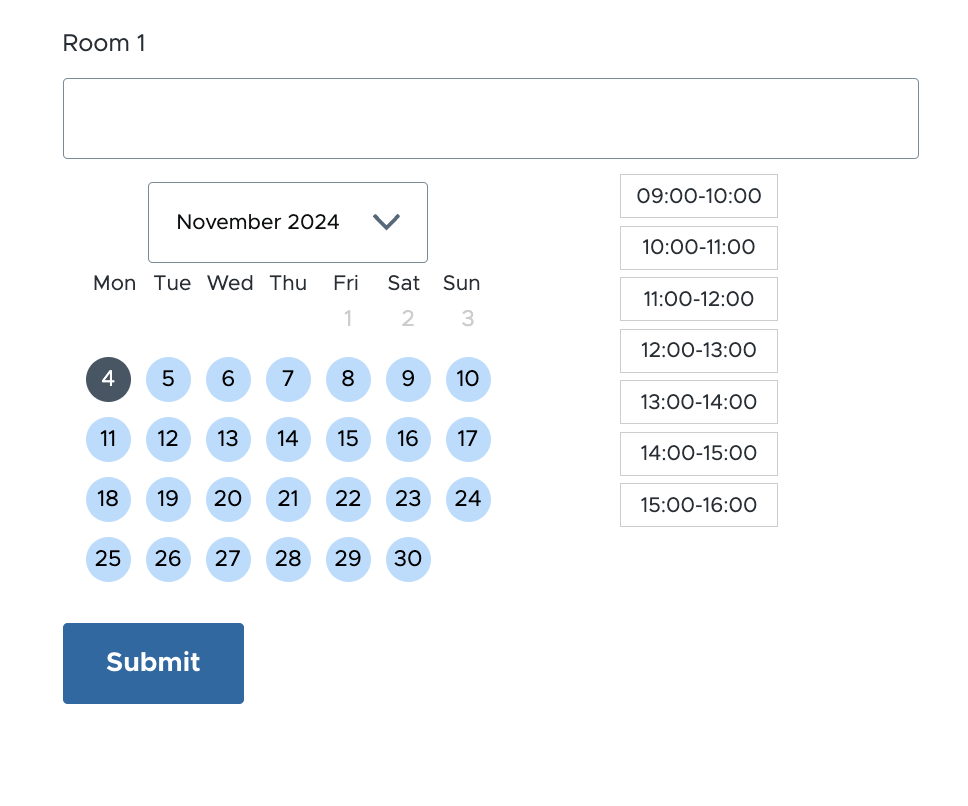Viewport: 968px width, 806px height.
Task: Click the Room 1 text input box
Action: [491, 117]
